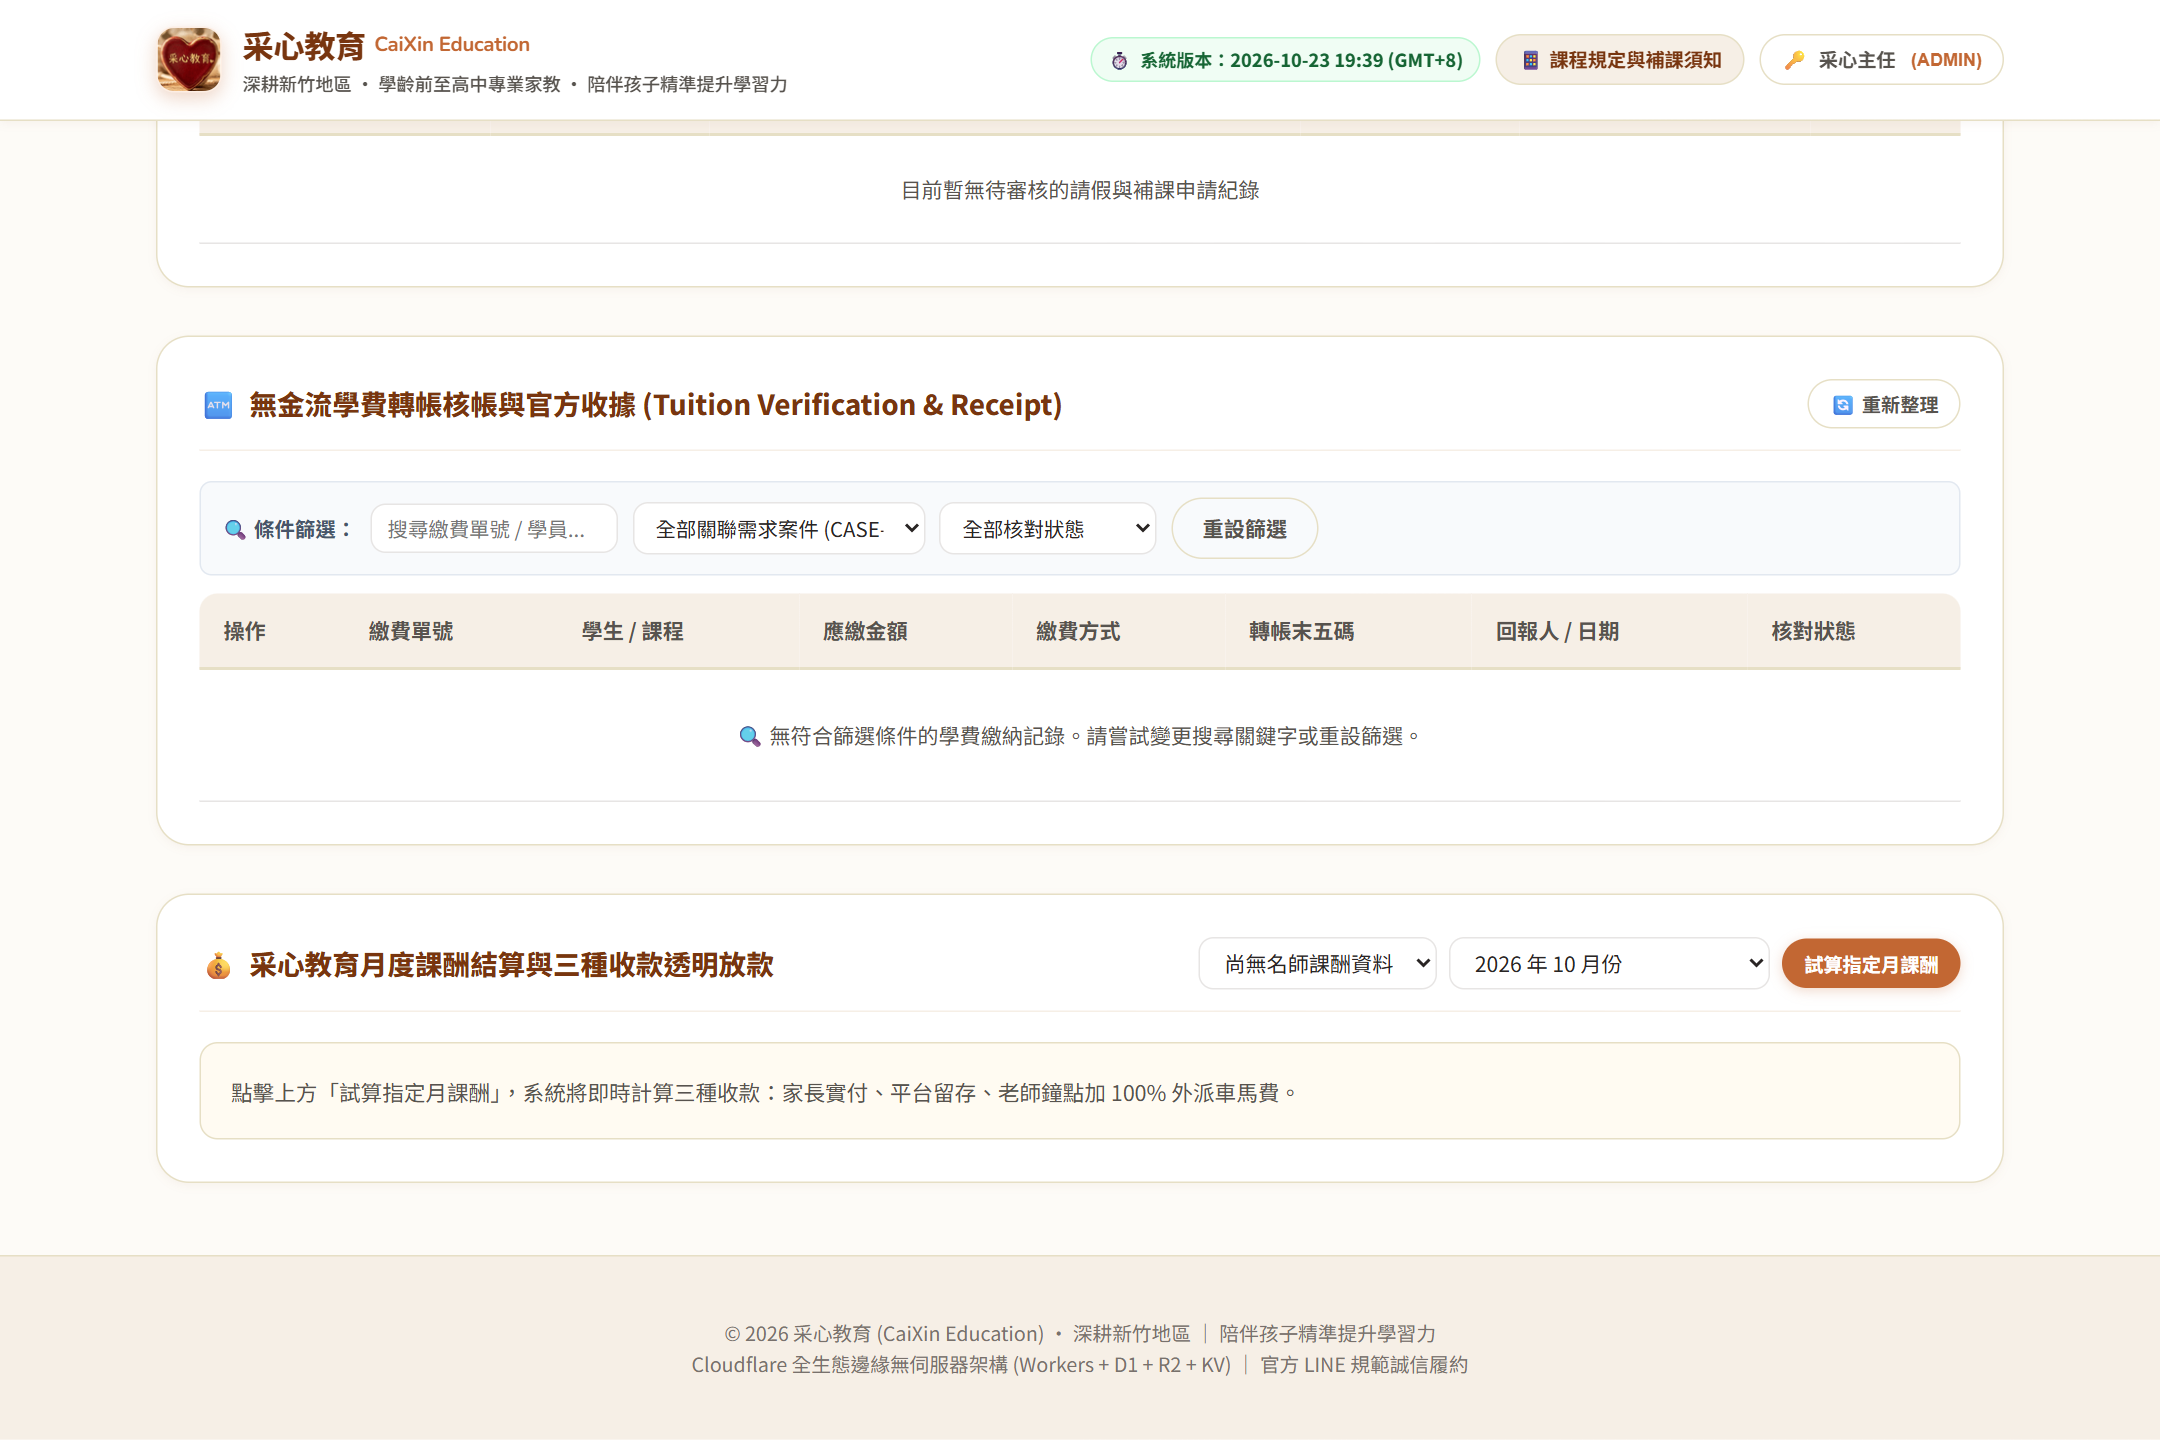Click the 核對狀態 column header
2160x1440 pixels.
click(1813, 632)
